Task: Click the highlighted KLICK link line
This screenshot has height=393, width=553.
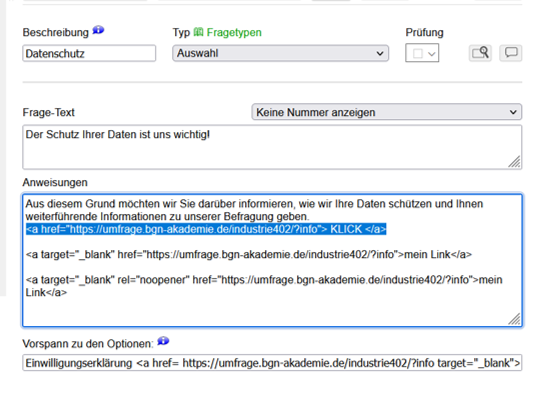Action: pyautogui.click(x=206, y=229)
